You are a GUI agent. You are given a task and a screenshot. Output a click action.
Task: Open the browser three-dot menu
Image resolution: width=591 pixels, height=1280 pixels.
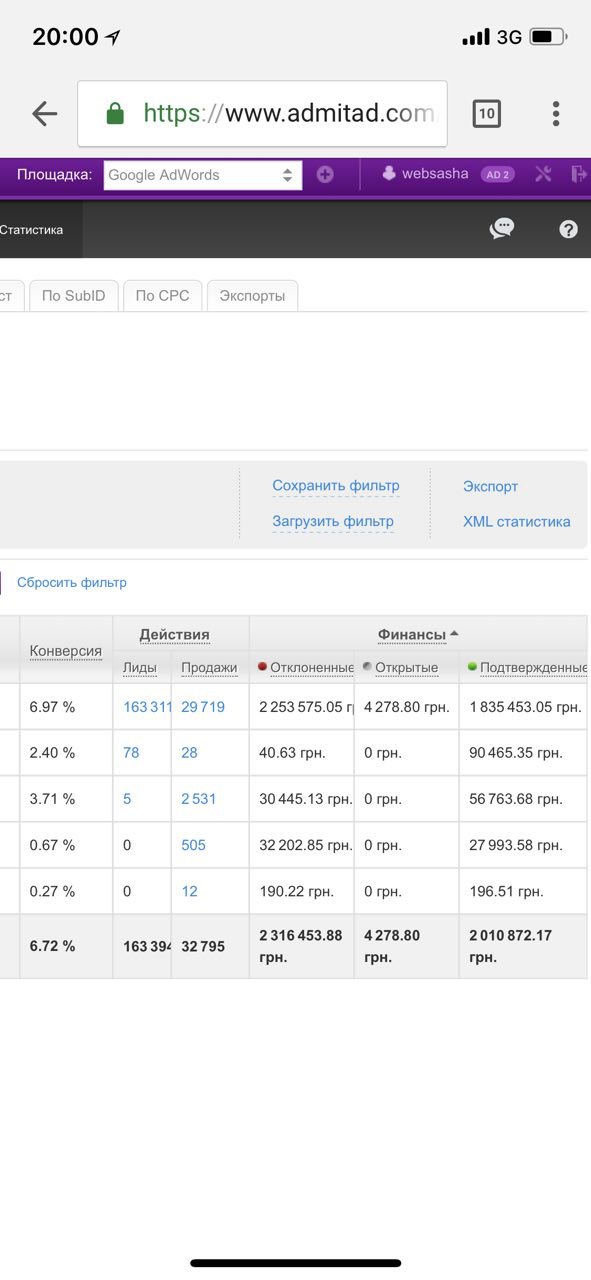[x=556, y=114]
